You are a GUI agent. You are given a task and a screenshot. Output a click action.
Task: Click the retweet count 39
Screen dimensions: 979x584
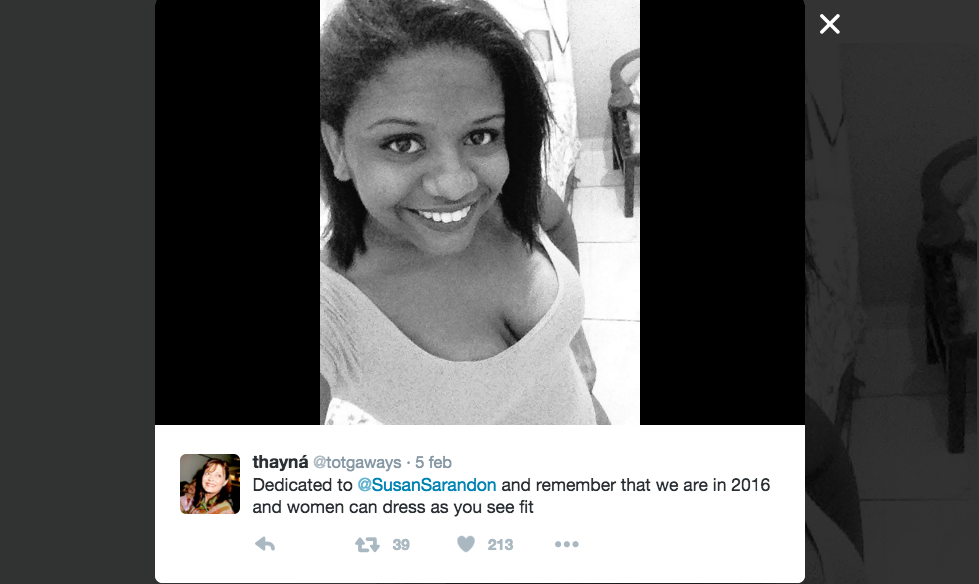401,545
